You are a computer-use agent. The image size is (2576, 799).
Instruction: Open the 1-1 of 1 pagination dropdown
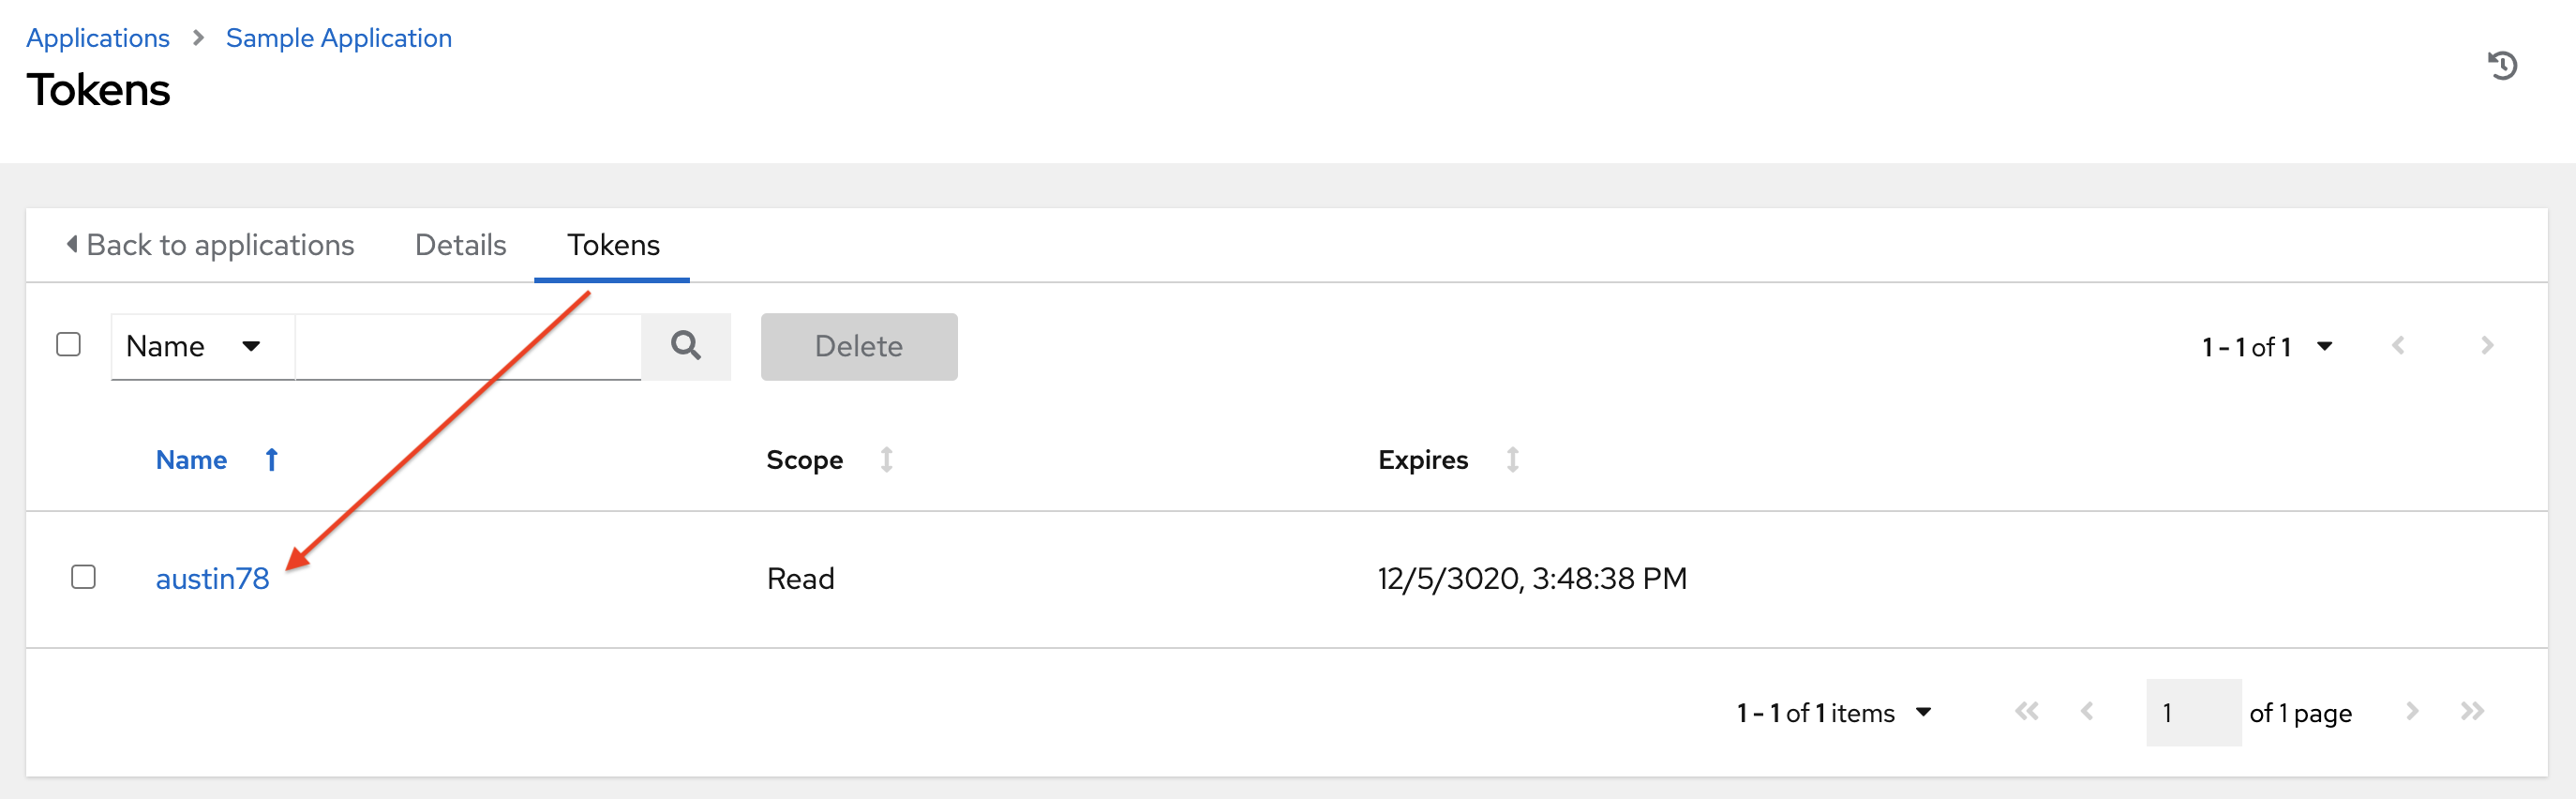pos(2326,346)
